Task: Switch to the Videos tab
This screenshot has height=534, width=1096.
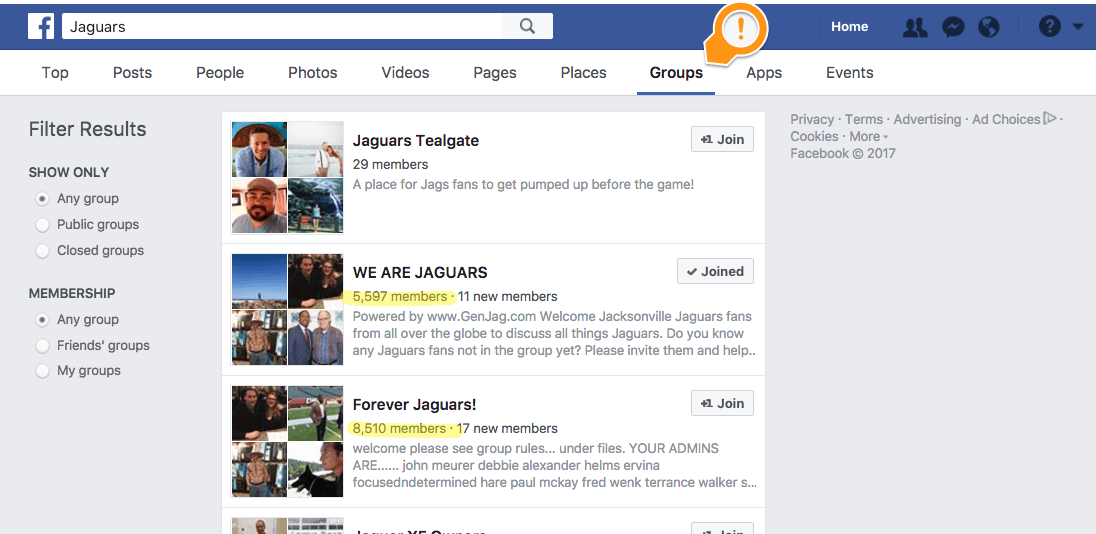Action: (405, 73)
